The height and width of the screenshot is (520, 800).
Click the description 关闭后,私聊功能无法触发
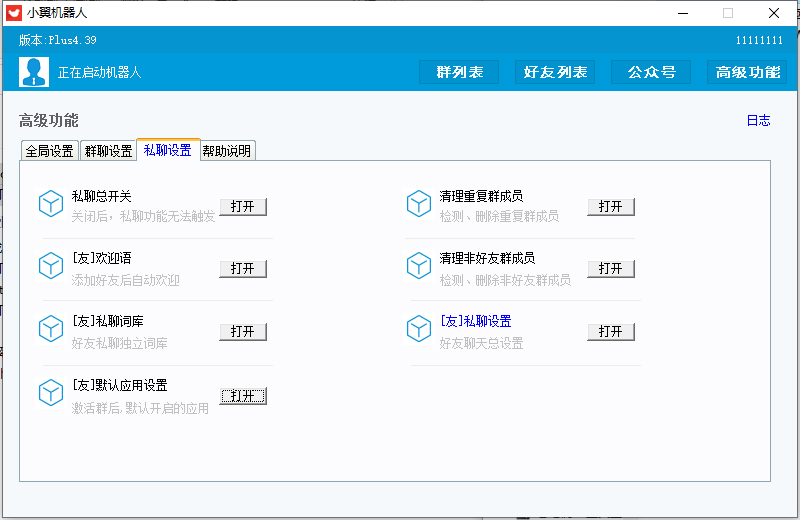point(143,216)
